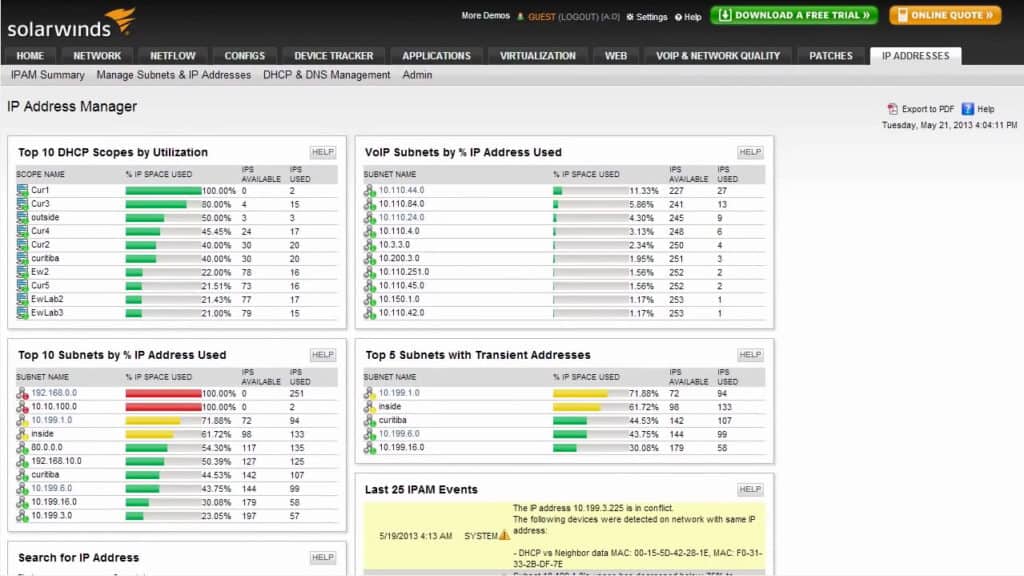Click the More Demos link
The width and height of the screenshot is (1024, 576).
(485, 16)
